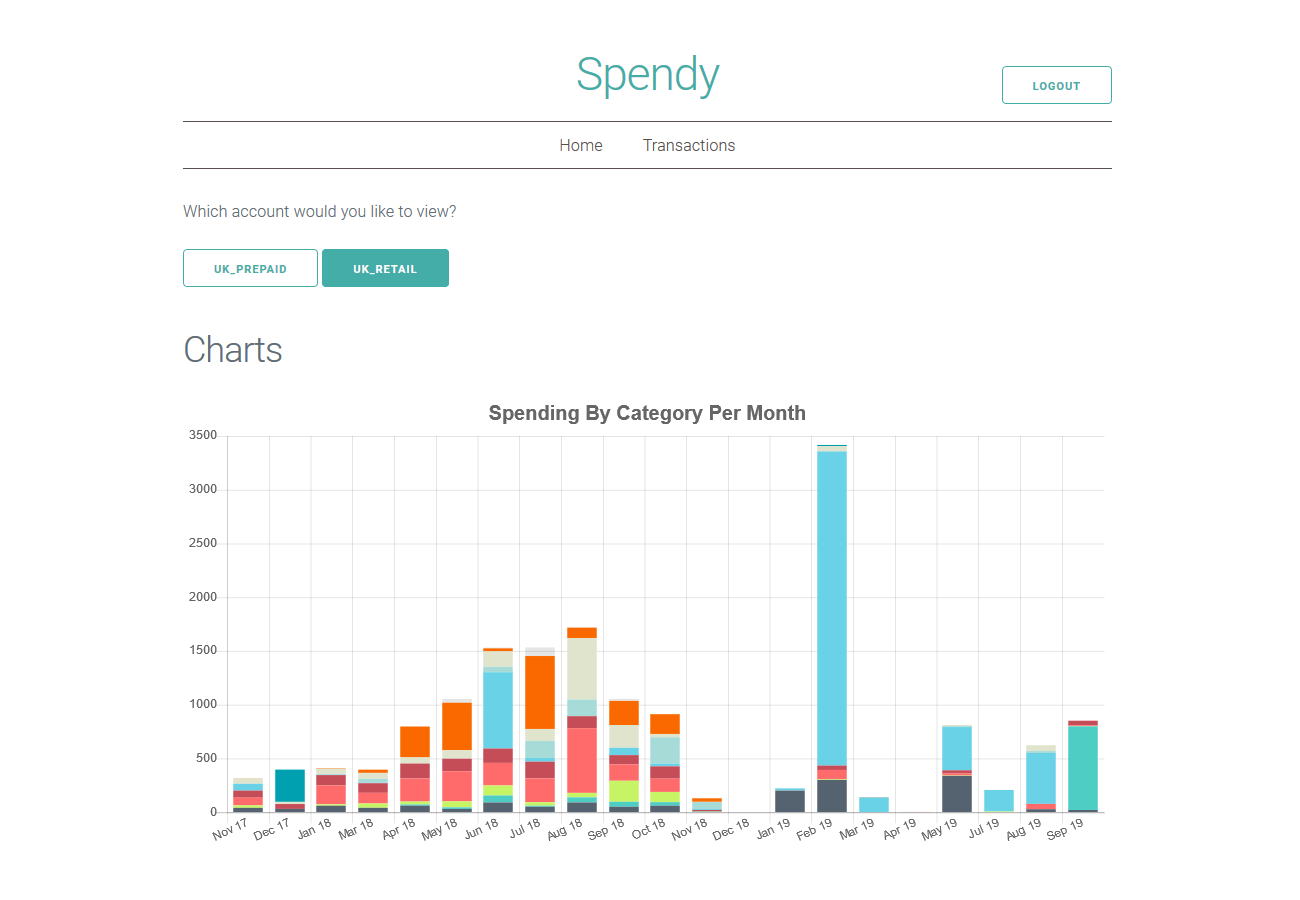Click the orange segment in the May 18 bar
Viewport: 1300px width, 900px height.
(457, 726)
